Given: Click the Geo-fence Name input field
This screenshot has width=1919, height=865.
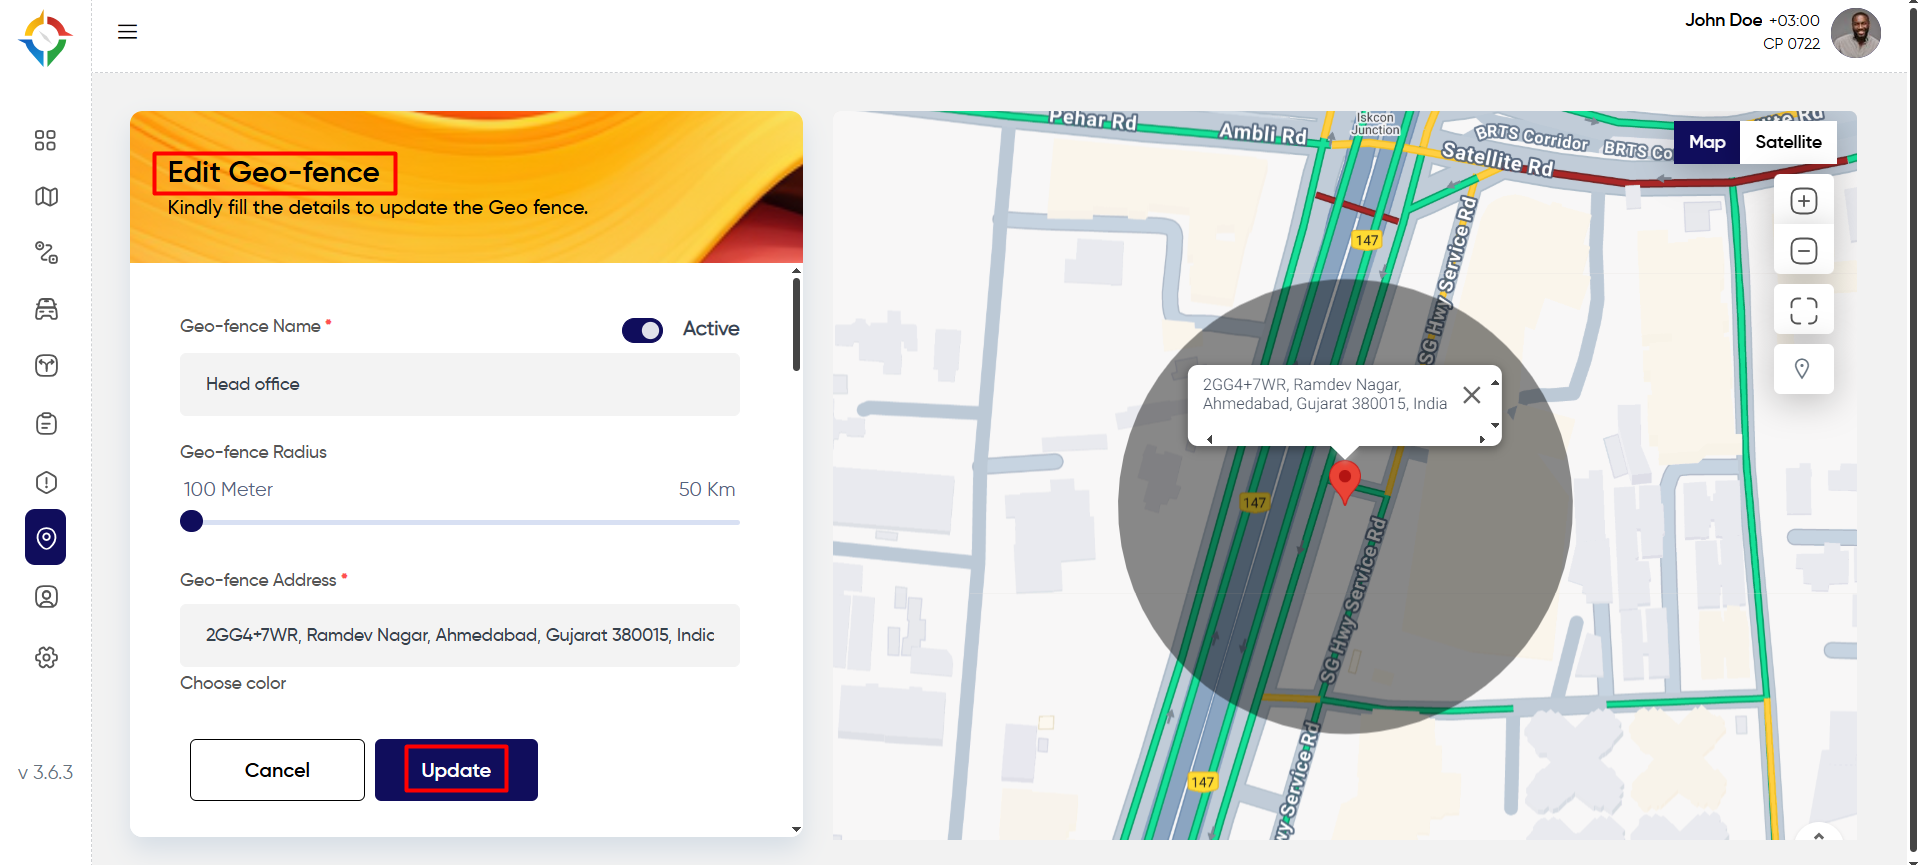Looking at the screenshot, I should point(460,384).
